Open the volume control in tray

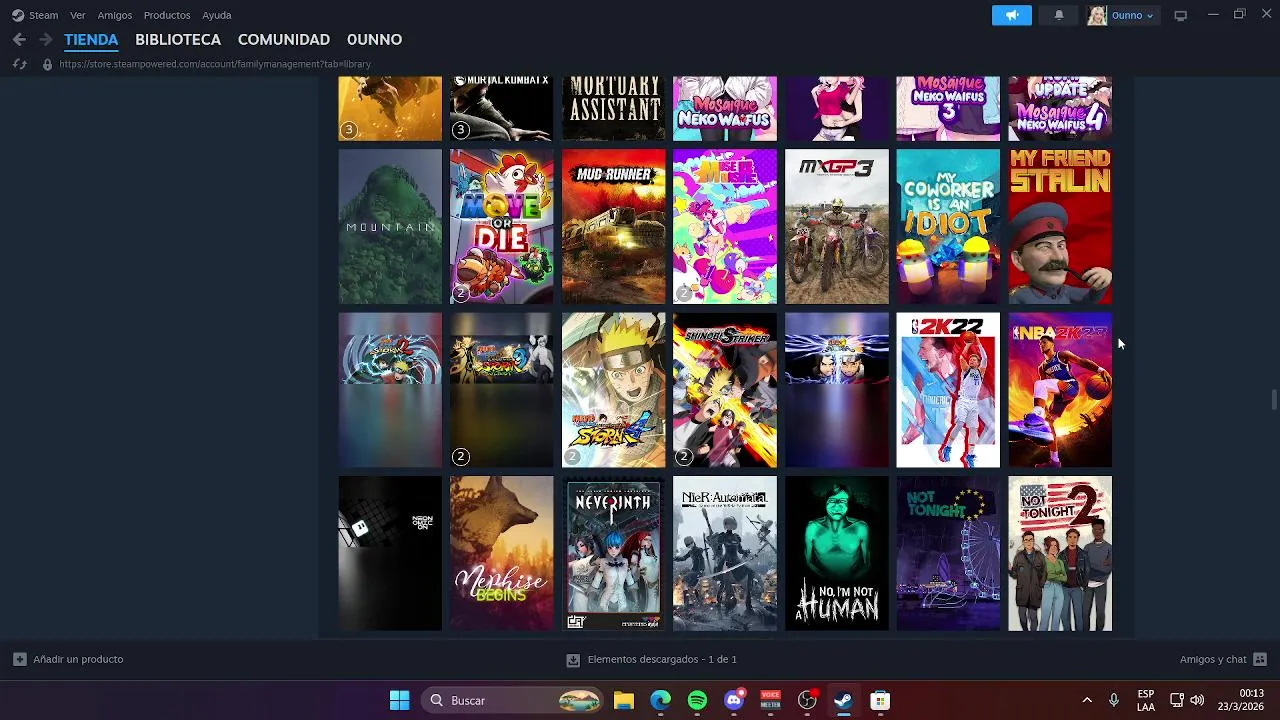(1197, 700)
